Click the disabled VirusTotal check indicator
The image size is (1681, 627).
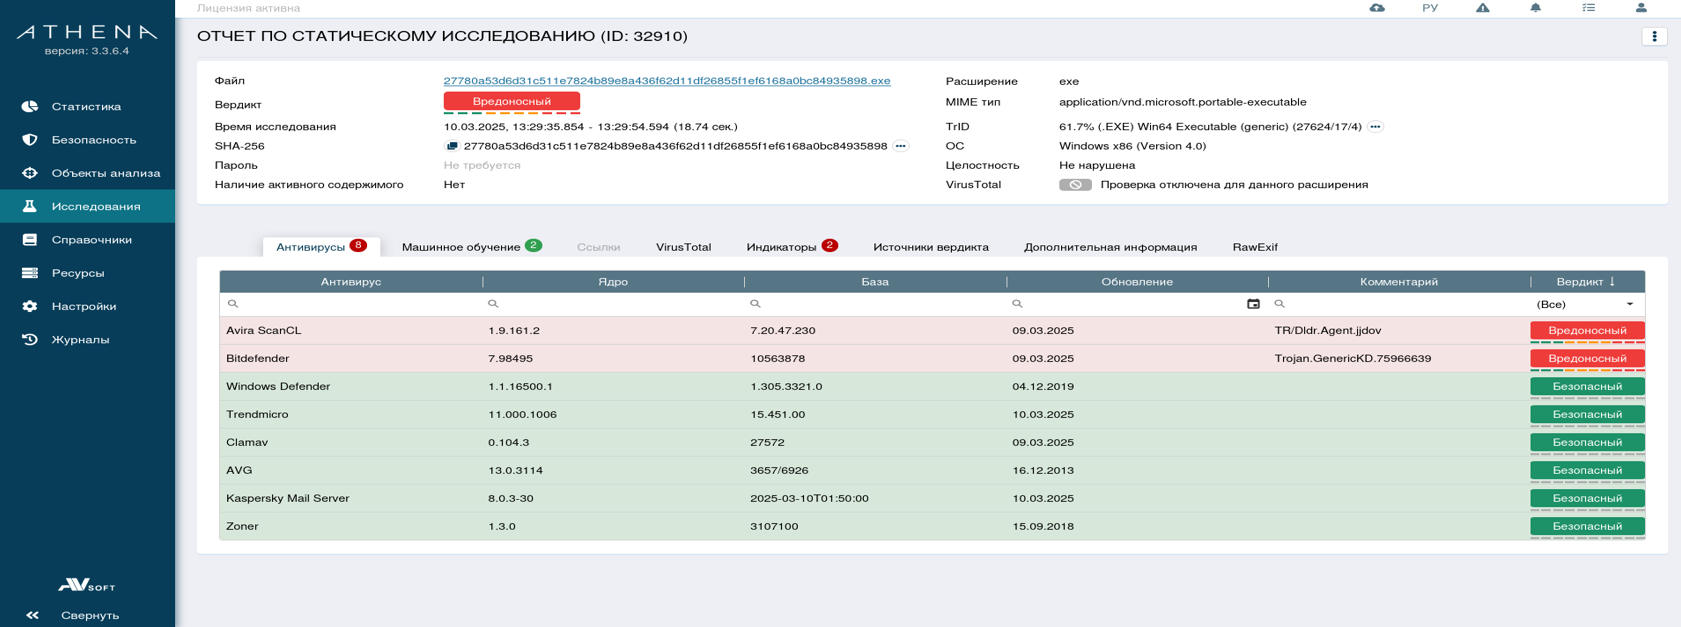click(x=1075, y=185)
